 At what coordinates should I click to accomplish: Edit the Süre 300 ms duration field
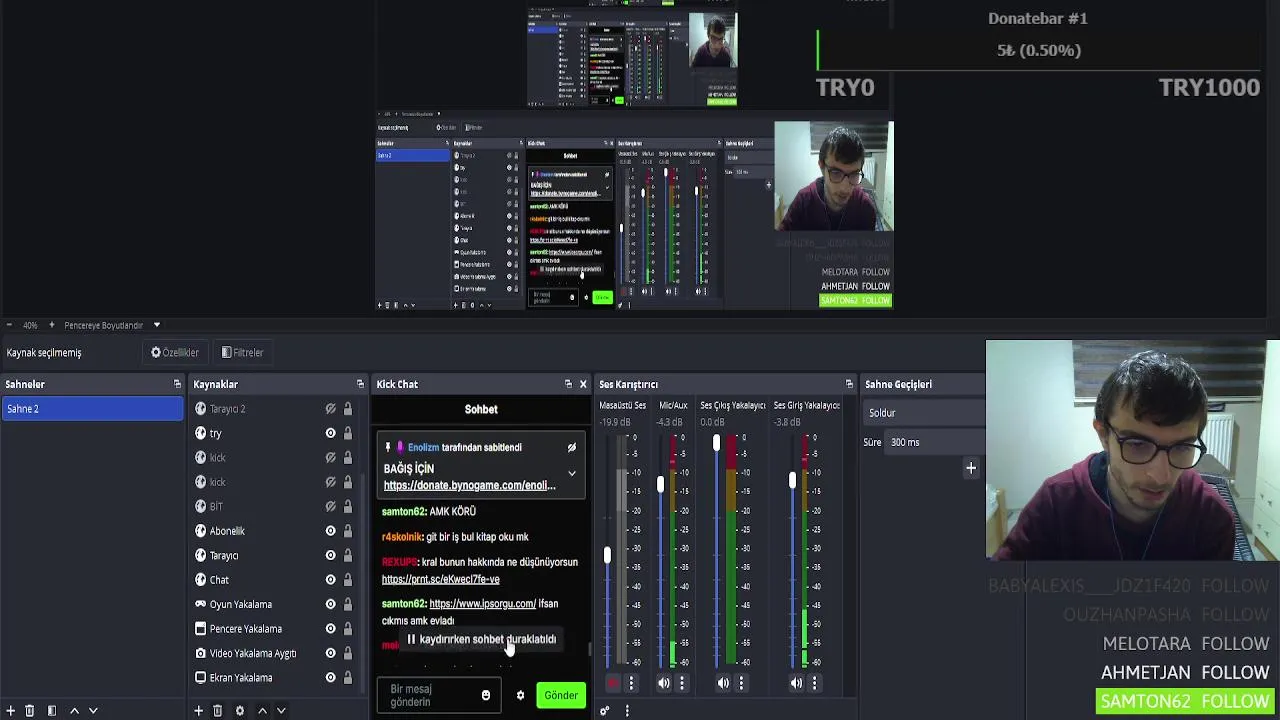936,442
